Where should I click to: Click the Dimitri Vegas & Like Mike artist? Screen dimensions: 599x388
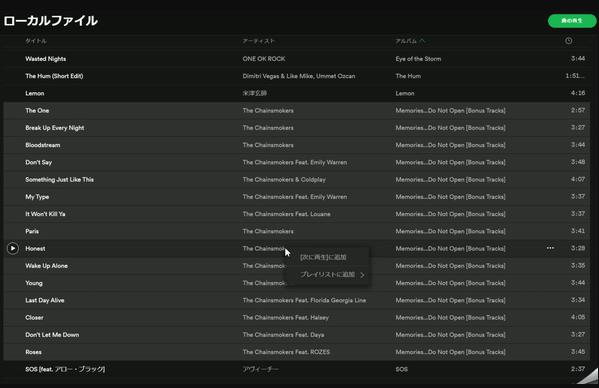coord(299,76)
